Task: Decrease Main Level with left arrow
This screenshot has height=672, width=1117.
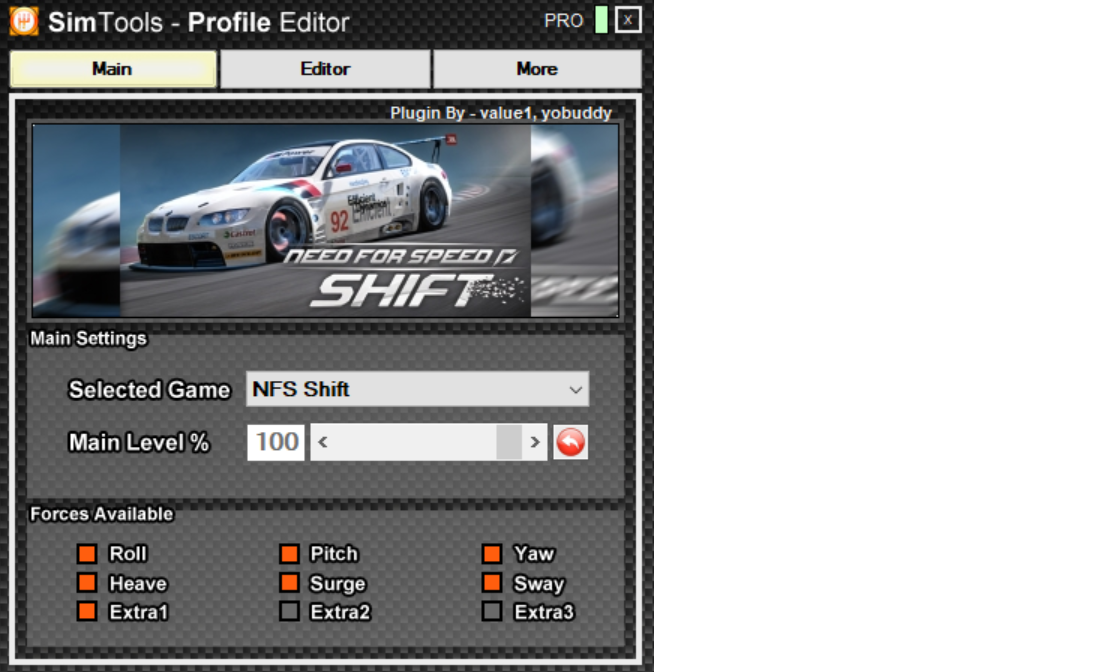Action: tap(323, 443)
